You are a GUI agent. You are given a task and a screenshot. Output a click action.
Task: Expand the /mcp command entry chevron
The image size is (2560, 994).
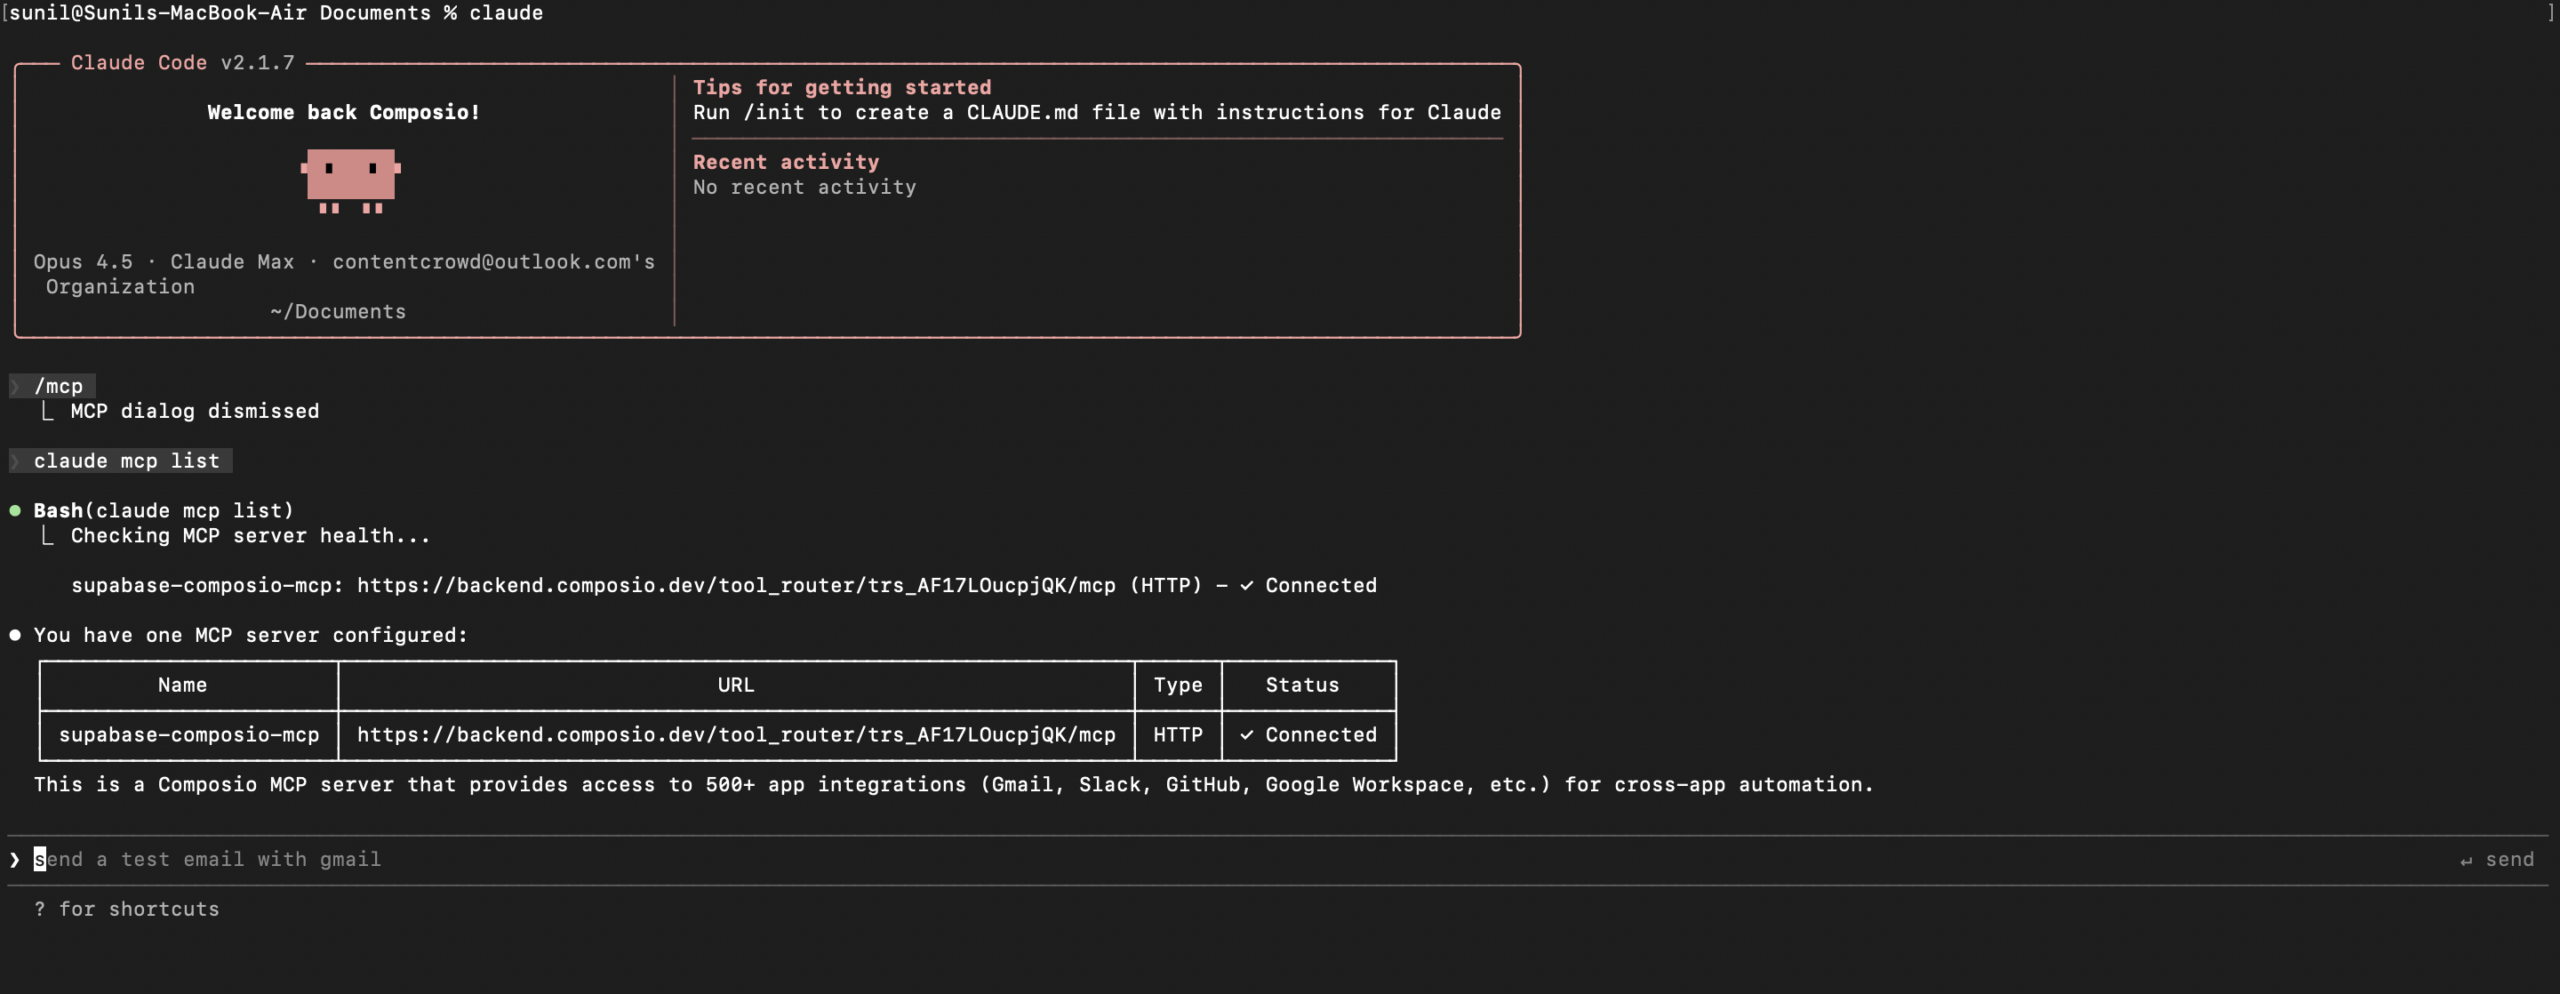pyautogui.click(x=16, y=385)
